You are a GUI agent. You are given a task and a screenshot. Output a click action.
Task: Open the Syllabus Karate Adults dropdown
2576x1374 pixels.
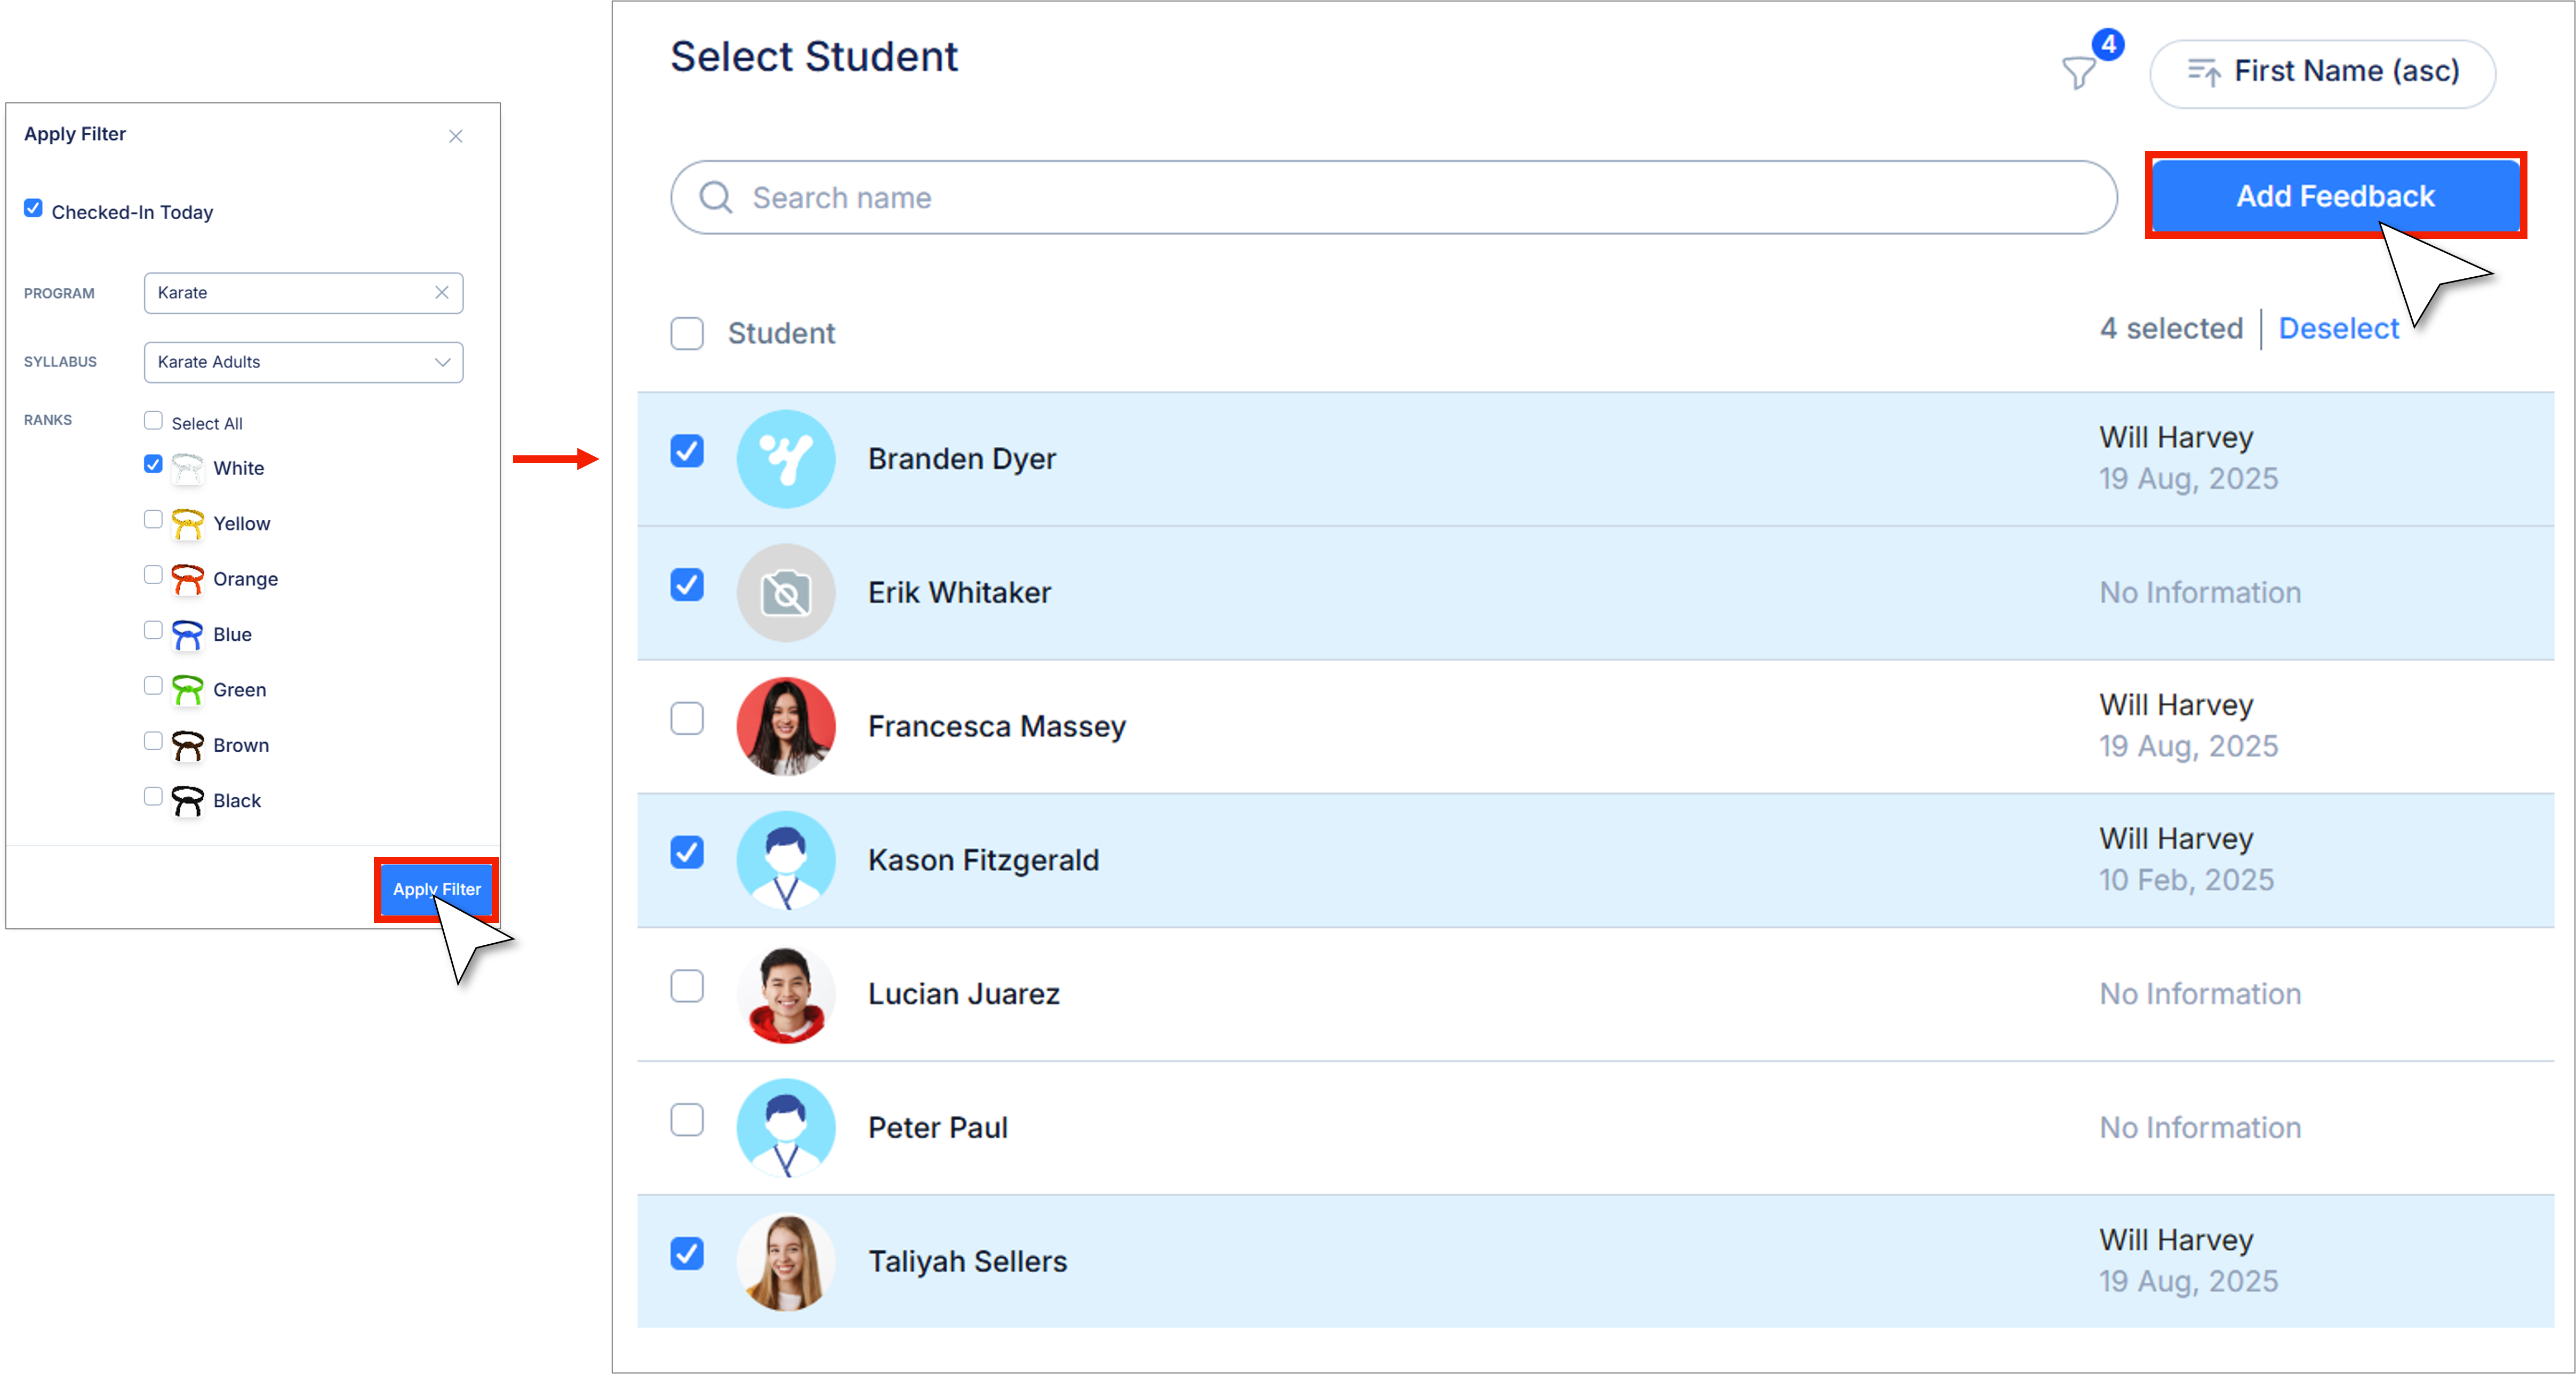tap(303, 362)
